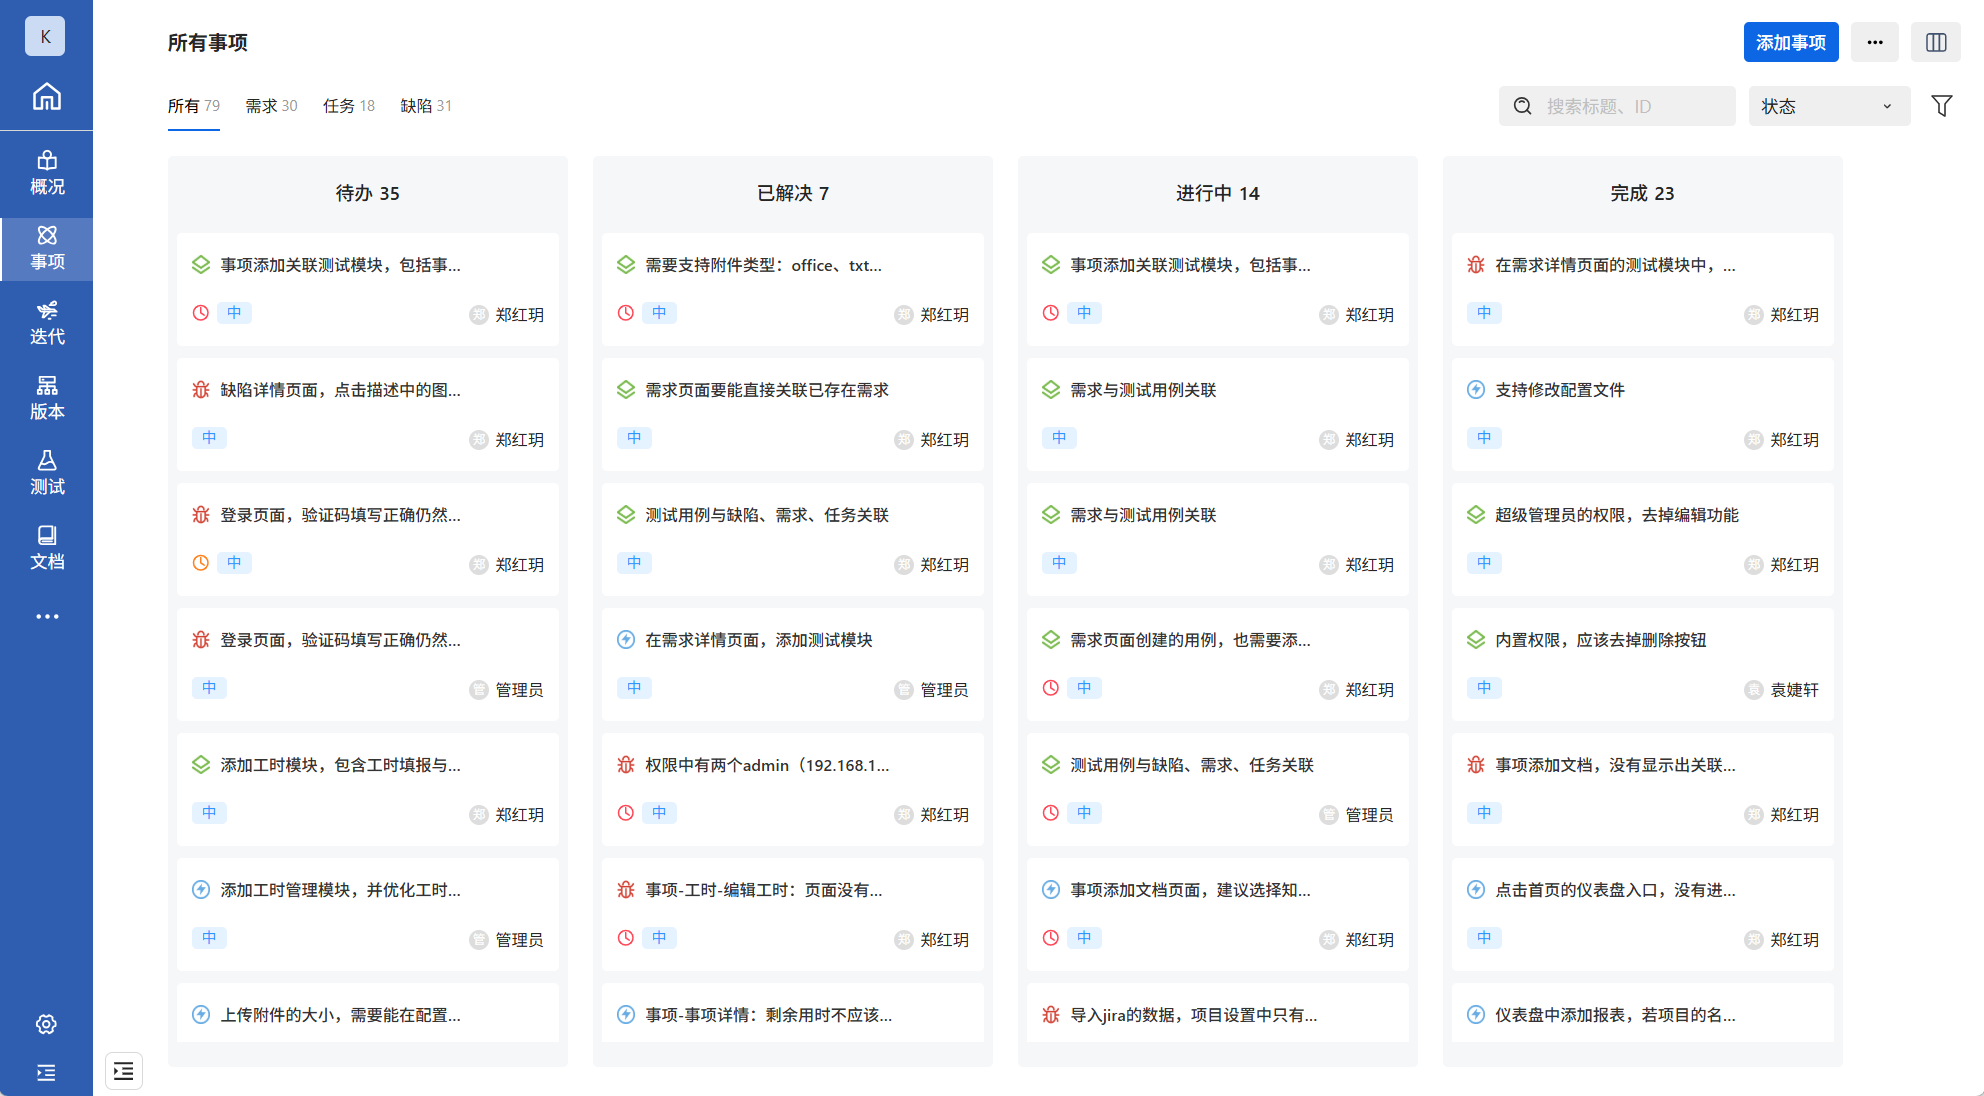The height and width of the screenshot is (1096, 1984).
Task: Open card 支持修改配置文件
Action: [1559, 390]
